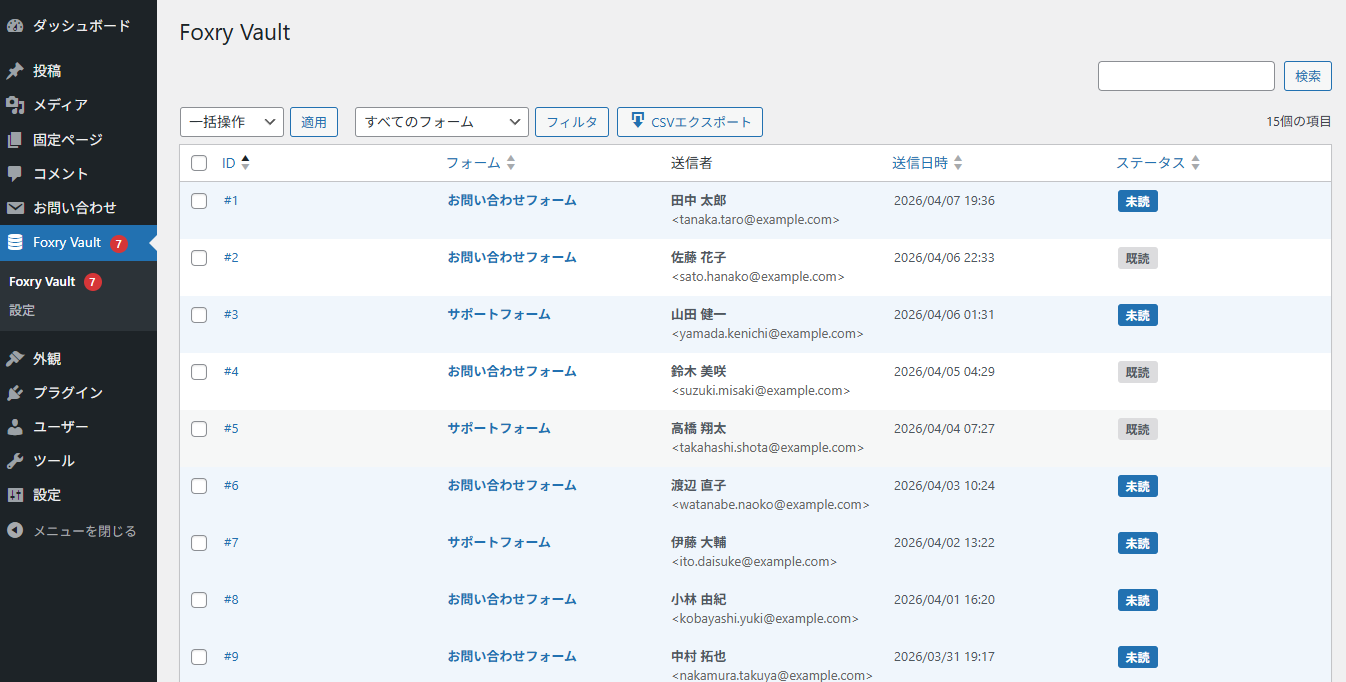
Task: Open the 一括操作 dropdown
Action: coord(231,122)
